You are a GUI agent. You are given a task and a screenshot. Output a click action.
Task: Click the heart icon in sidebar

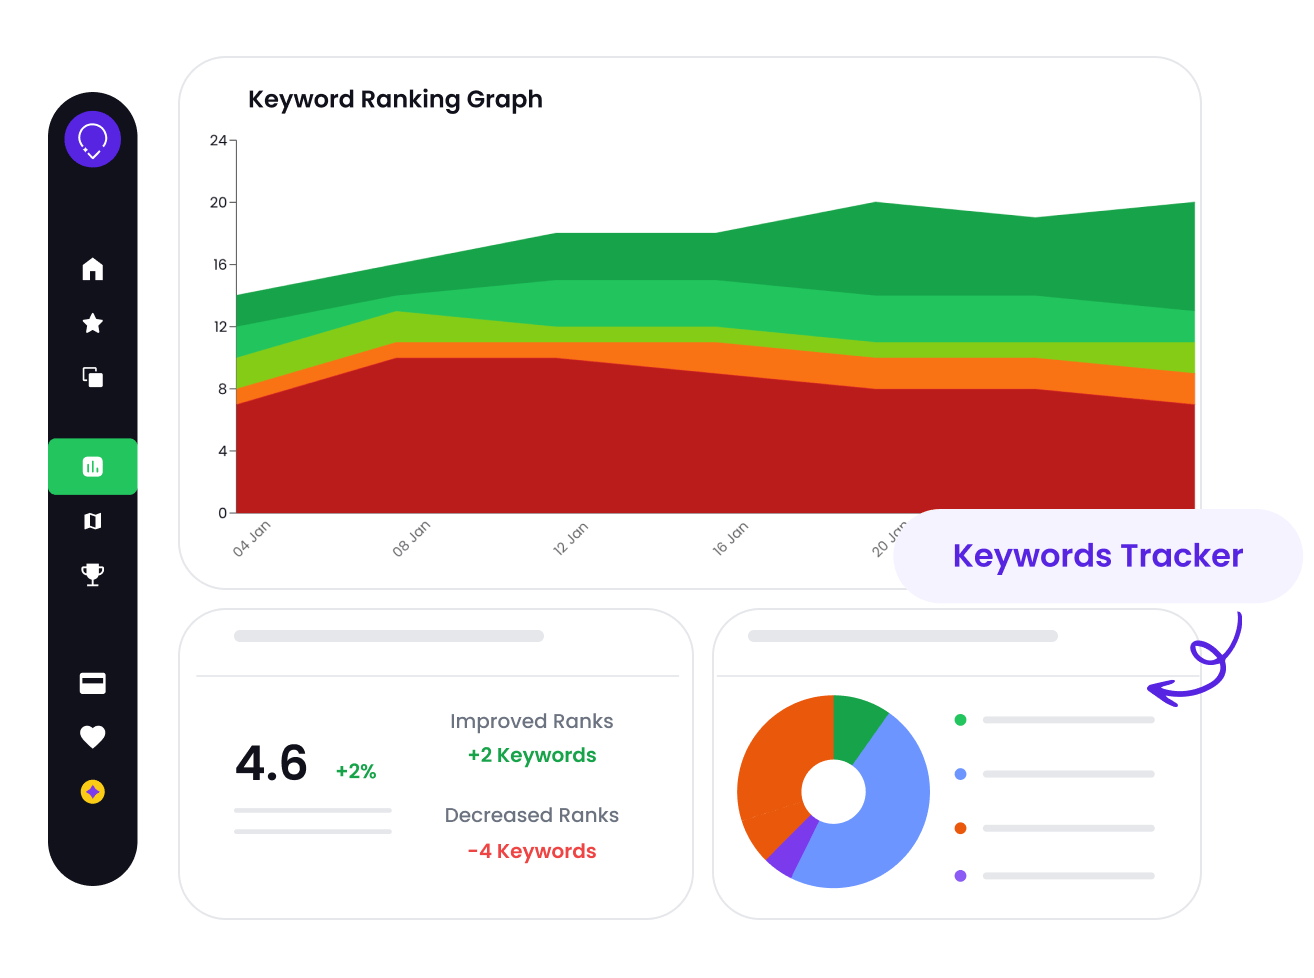click(x=93, y=737)
